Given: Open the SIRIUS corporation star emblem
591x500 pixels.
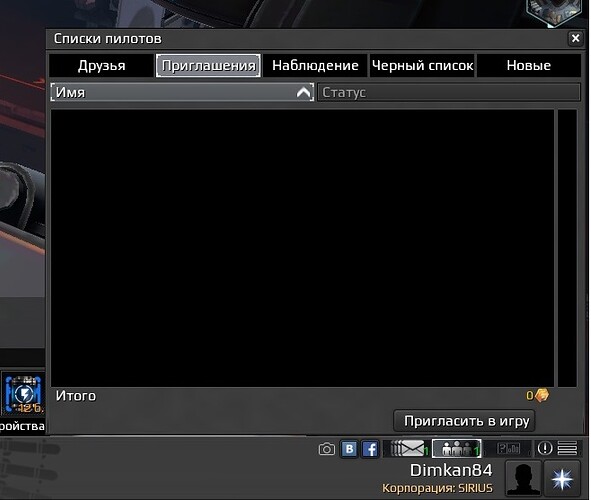Looking at the screenshot, I should pos(562,479).
